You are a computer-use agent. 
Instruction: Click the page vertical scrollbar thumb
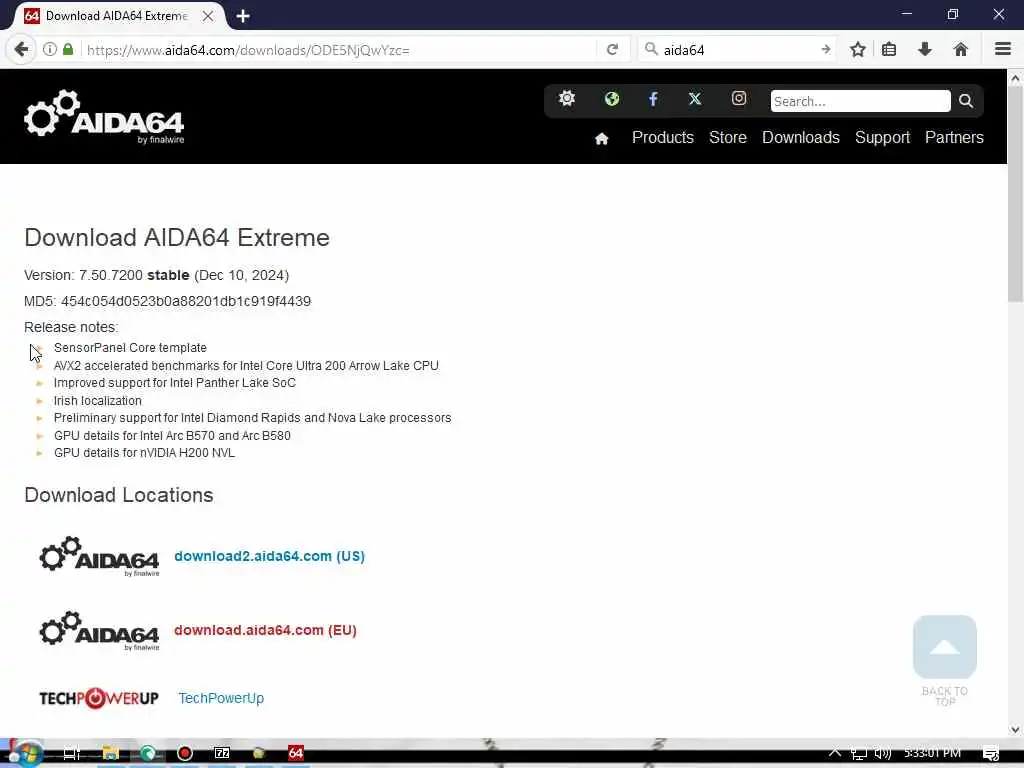[x=1015, y=196]
